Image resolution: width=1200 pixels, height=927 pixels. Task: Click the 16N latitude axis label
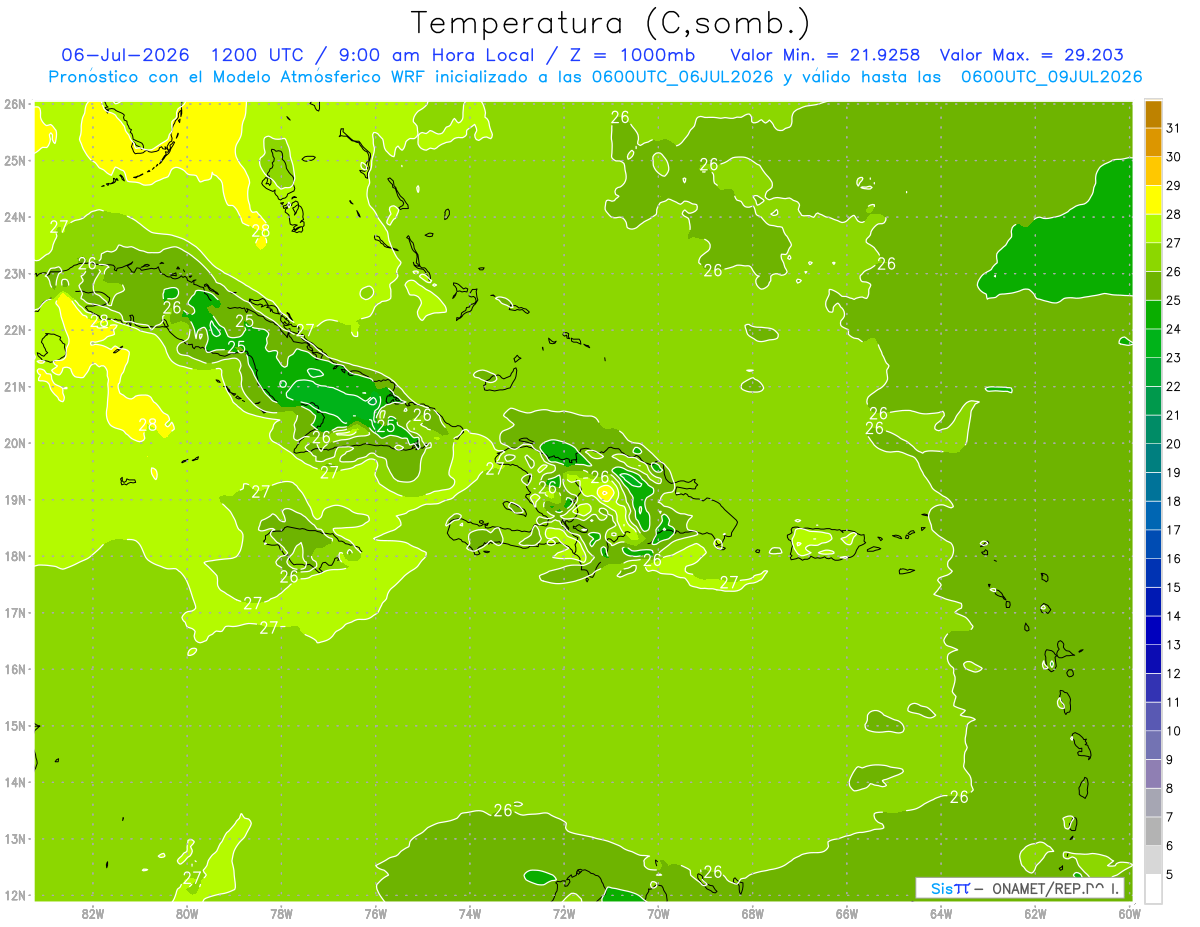point(14,669)
